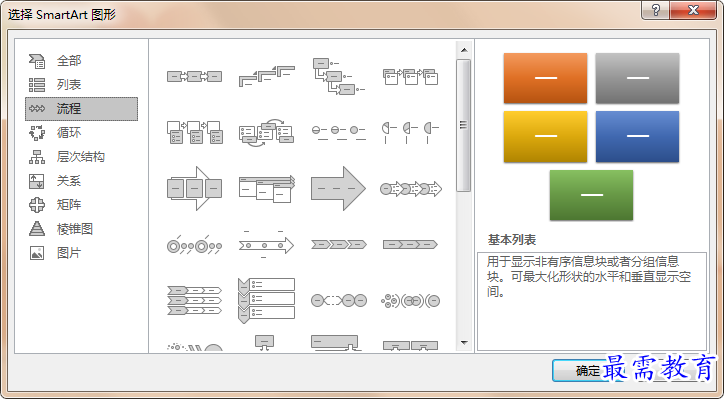Screen dimensions: 724x399
Task: Choose the detailed process layout with stacked arrow panels
Action: coord(266,188)
